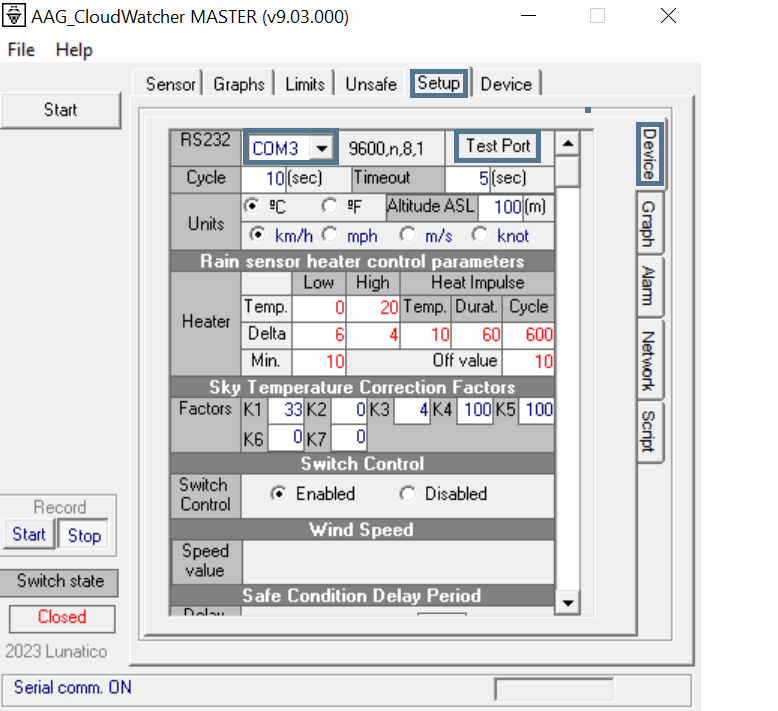The image size is (778, 711).
Task: Select knot wind speed unit
Action: coord(480,234)
